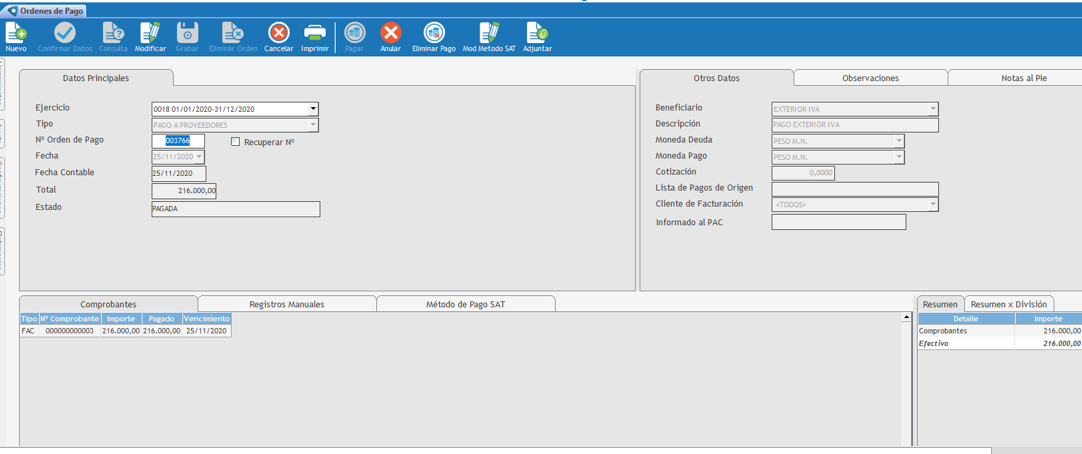This screenshot has height=454, width=1082.
Task: Click the Informado al PAC field
Action: (838, 222)
